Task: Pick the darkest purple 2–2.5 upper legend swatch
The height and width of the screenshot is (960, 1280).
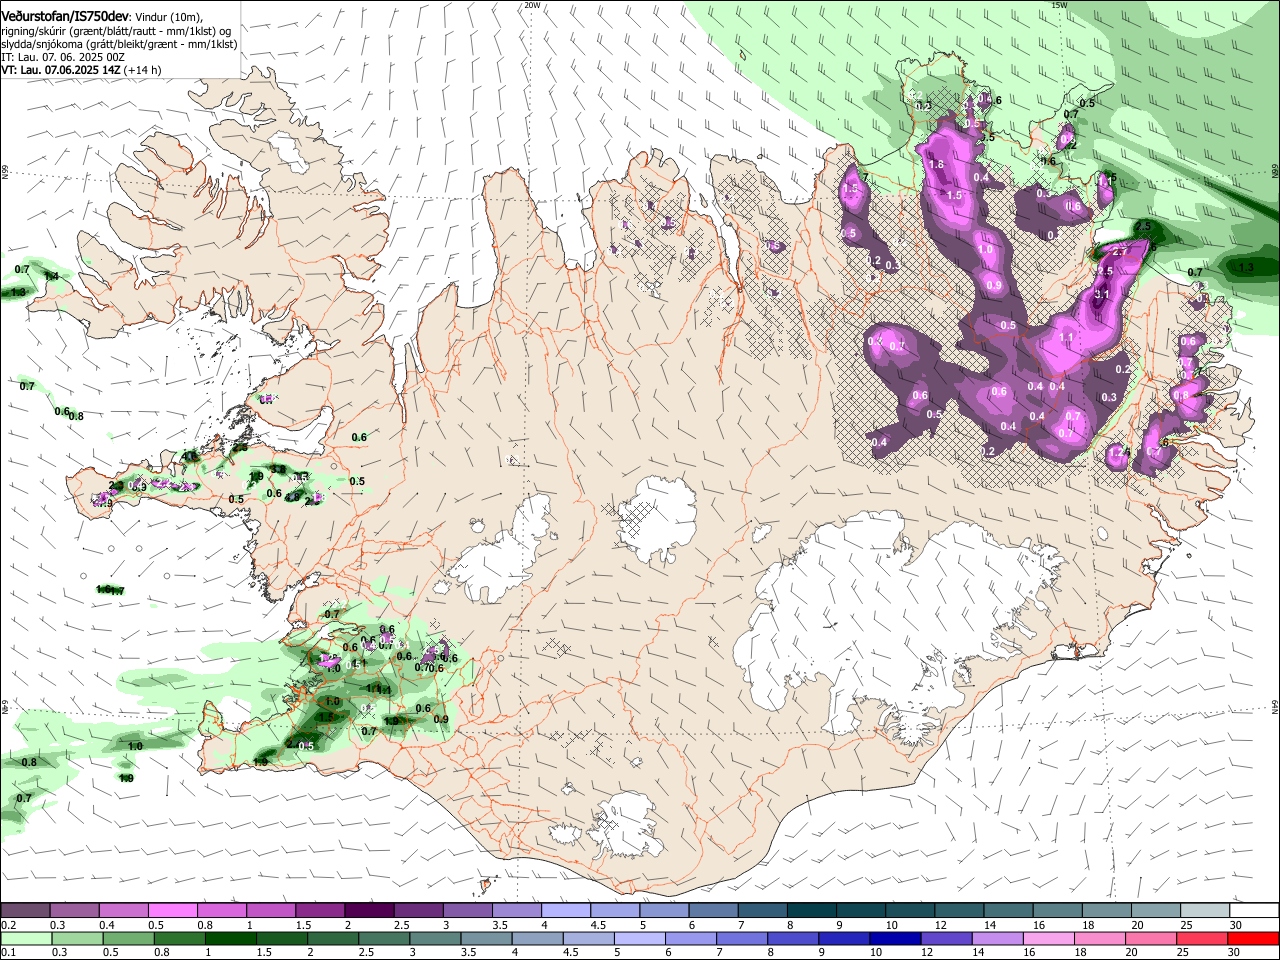Action: (x=369, y=911)
